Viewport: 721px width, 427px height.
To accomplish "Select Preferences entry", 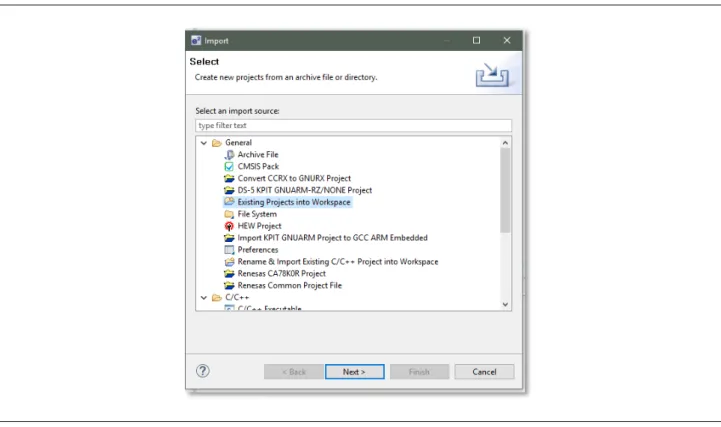I will [258, 250].
